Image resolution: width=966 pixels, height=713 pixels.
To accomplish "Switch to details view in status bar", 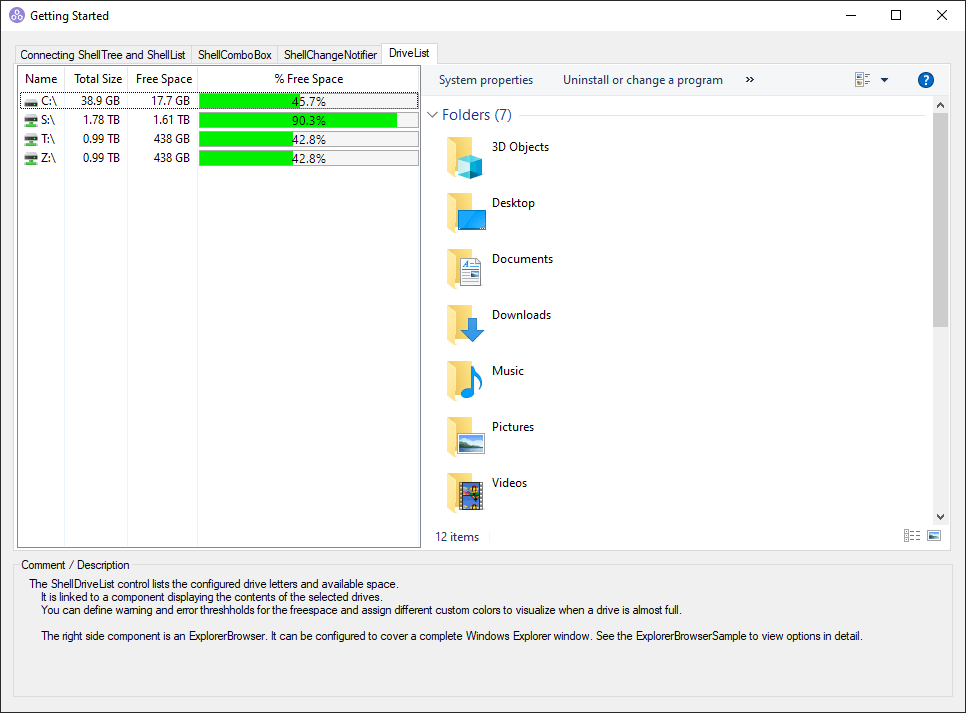I will tap(912, 536).
